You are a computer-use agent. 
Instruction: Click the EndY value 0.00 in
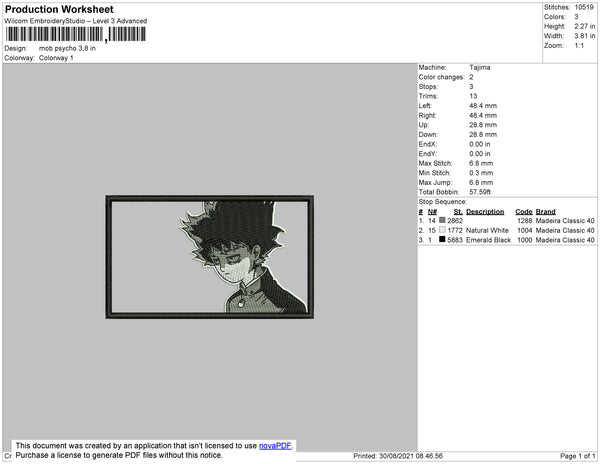tap(480, 154)
